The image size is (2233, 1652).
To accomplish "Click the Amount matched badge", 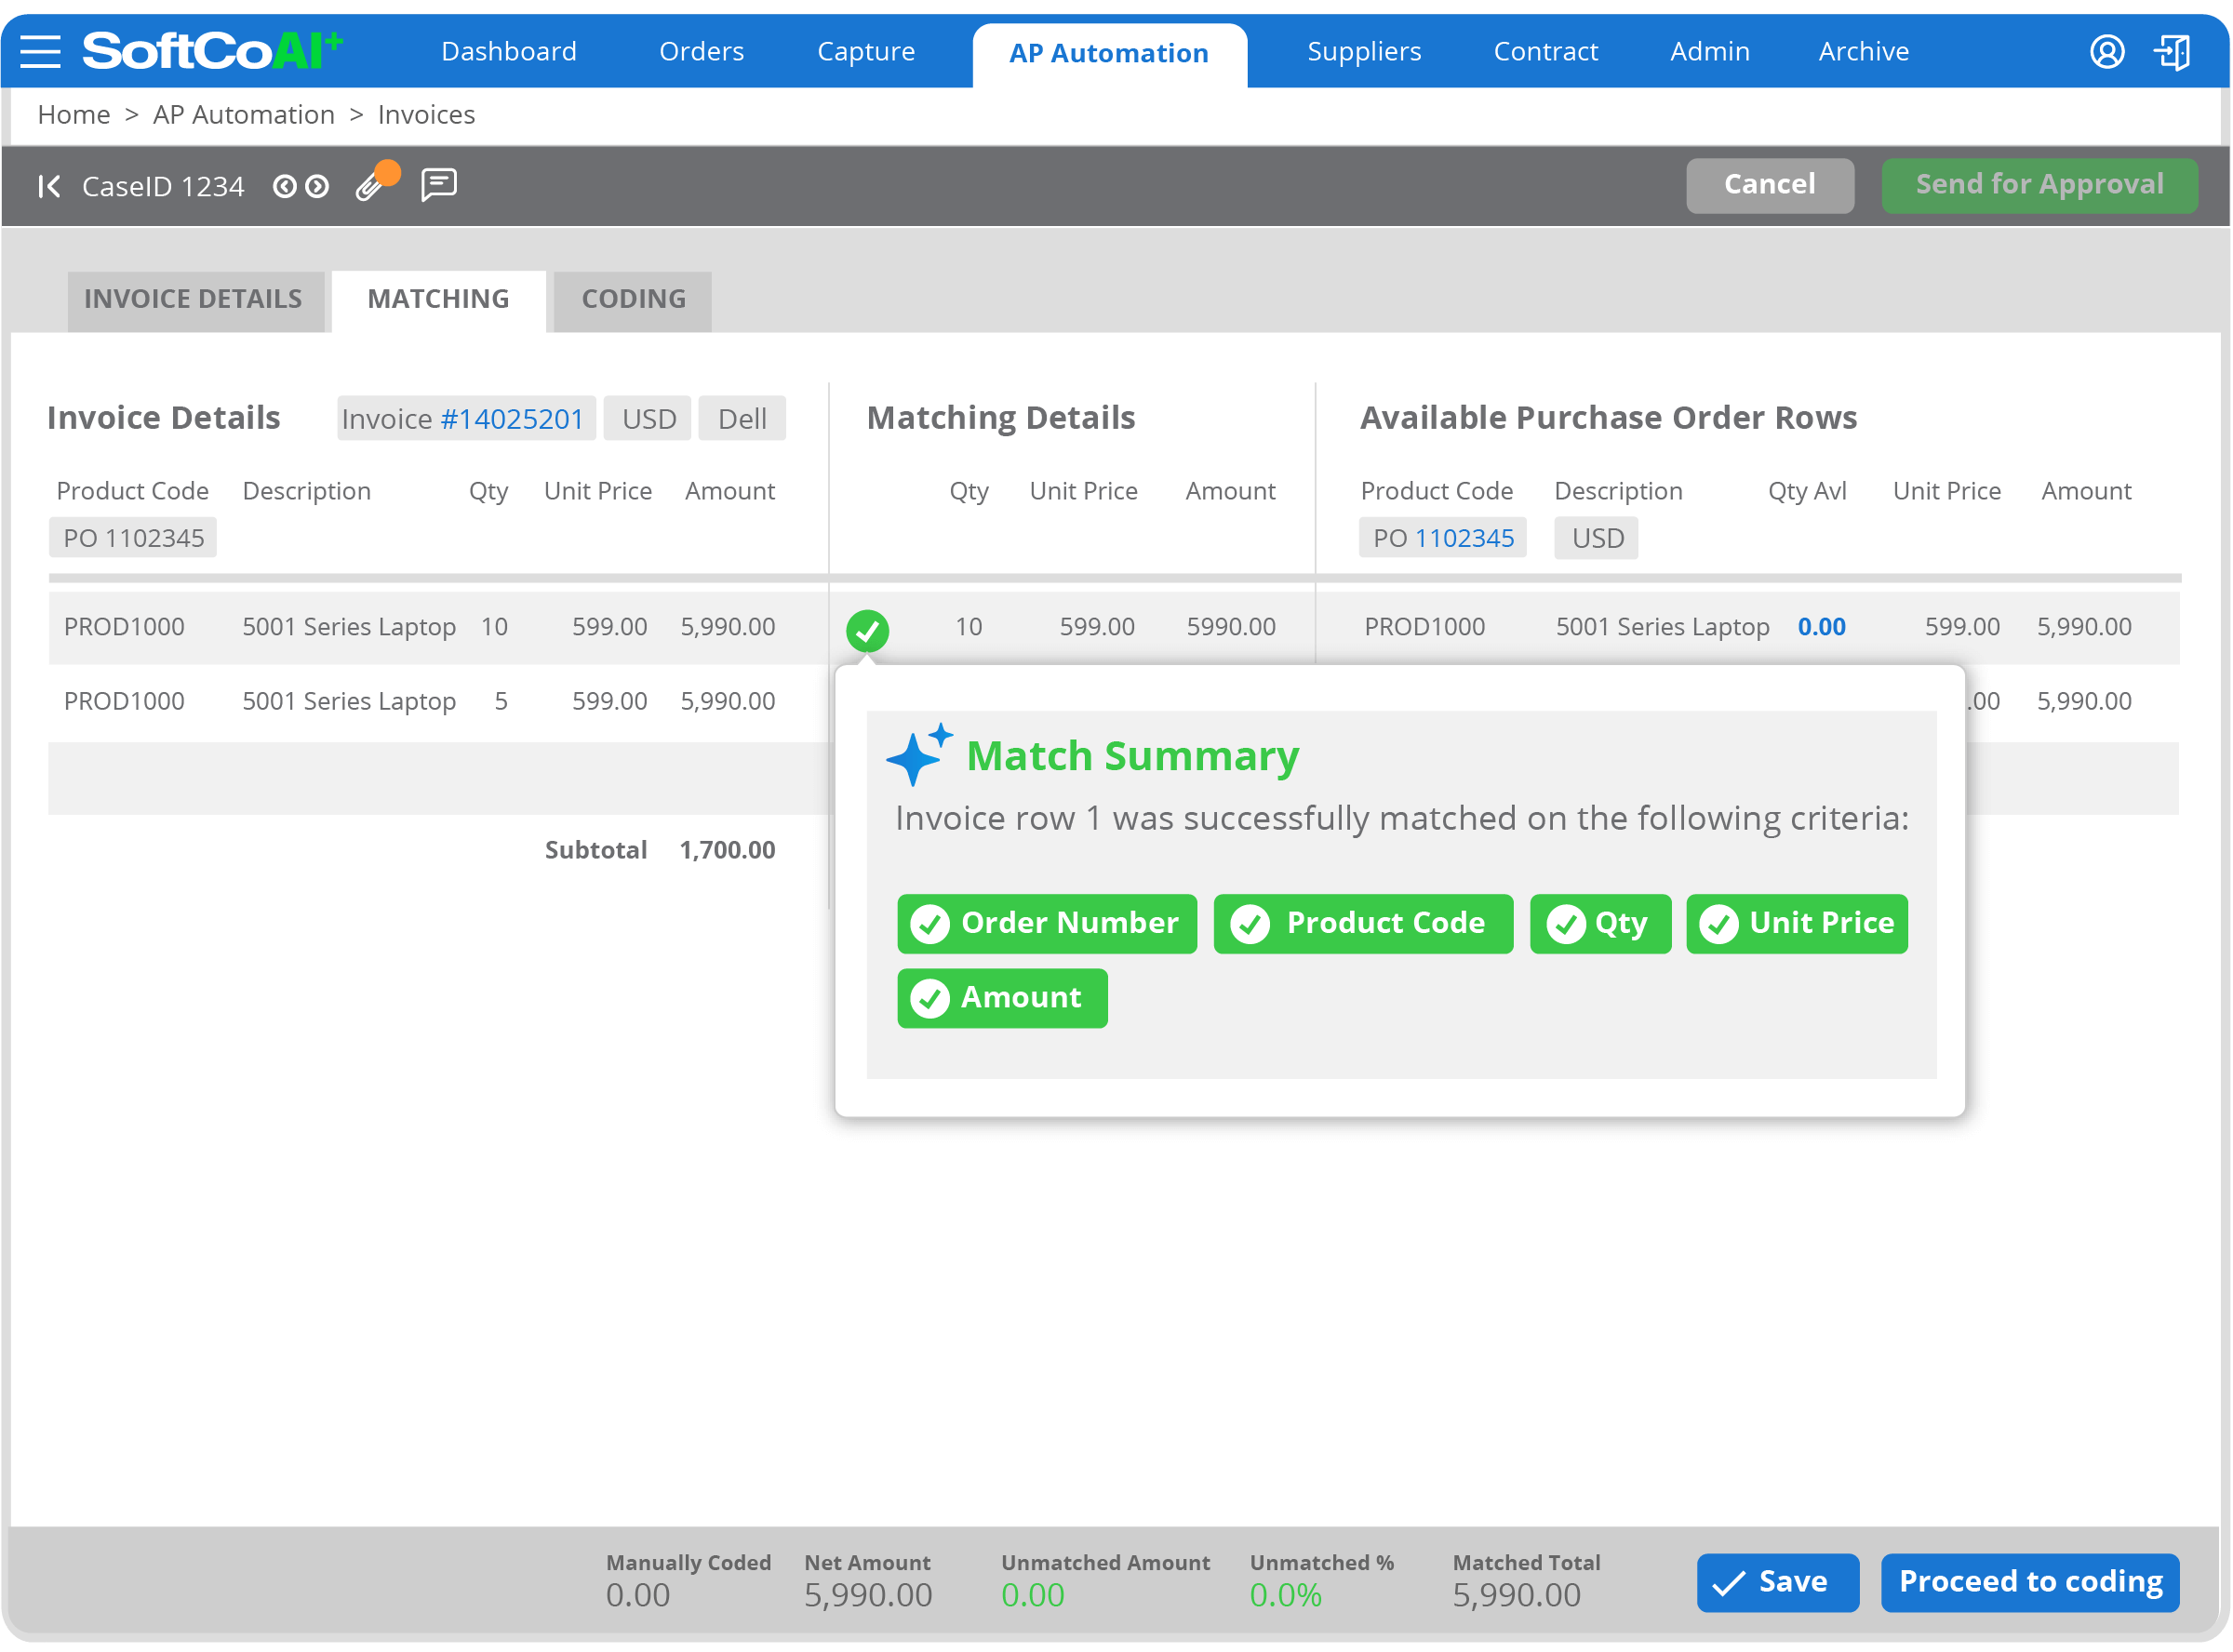I will pos(1001,997).
